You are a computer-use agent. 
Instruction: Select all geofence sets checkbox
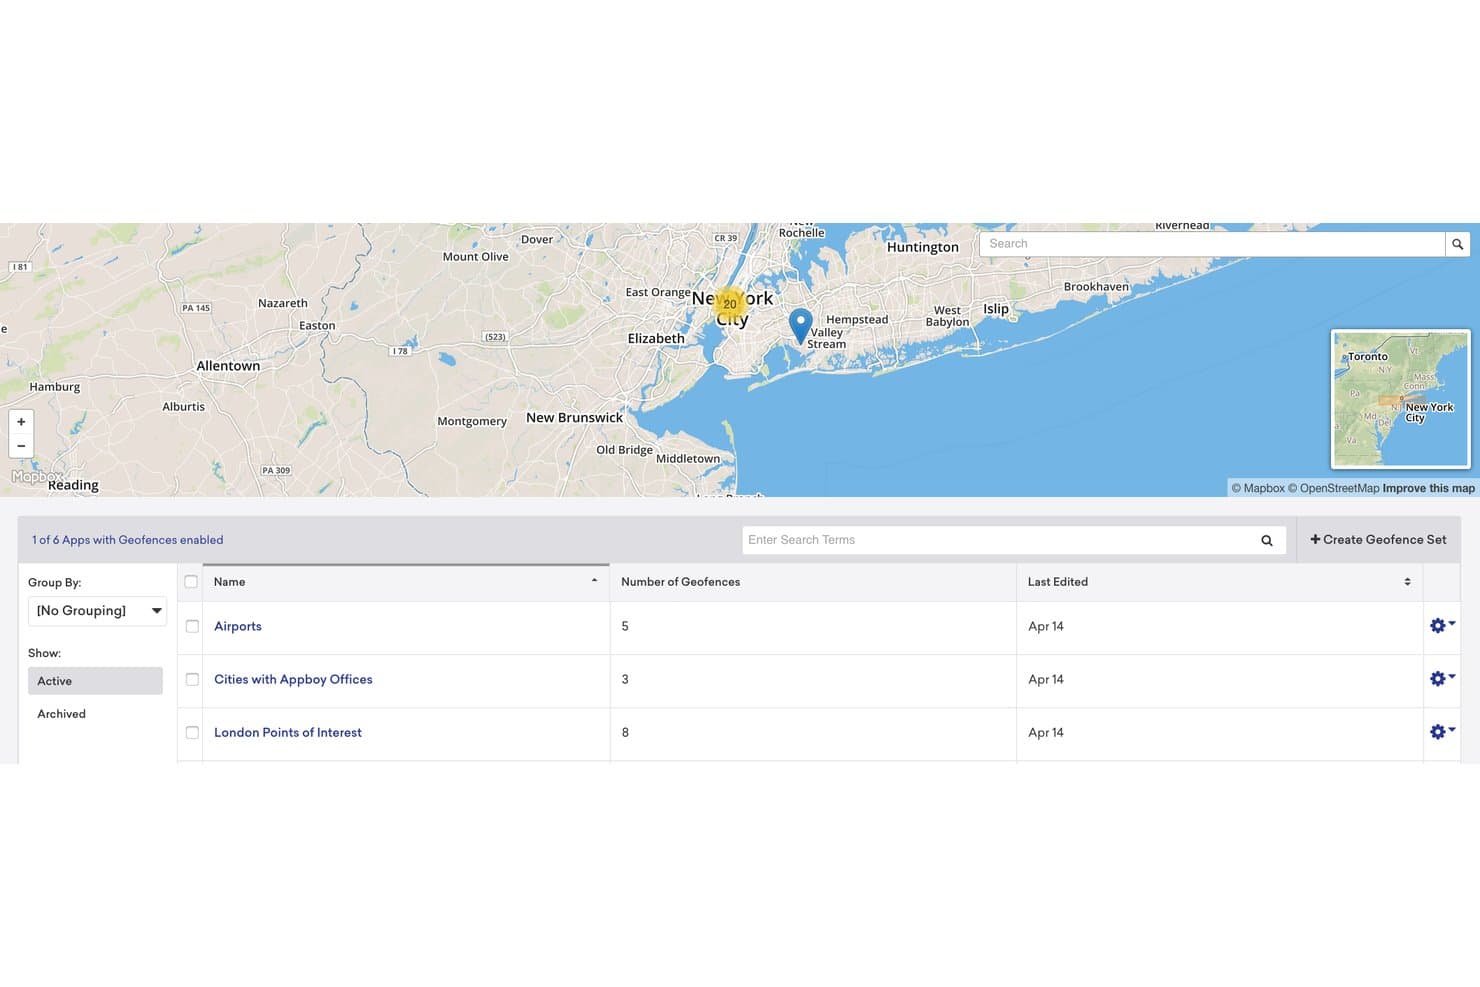coord(191,582)
